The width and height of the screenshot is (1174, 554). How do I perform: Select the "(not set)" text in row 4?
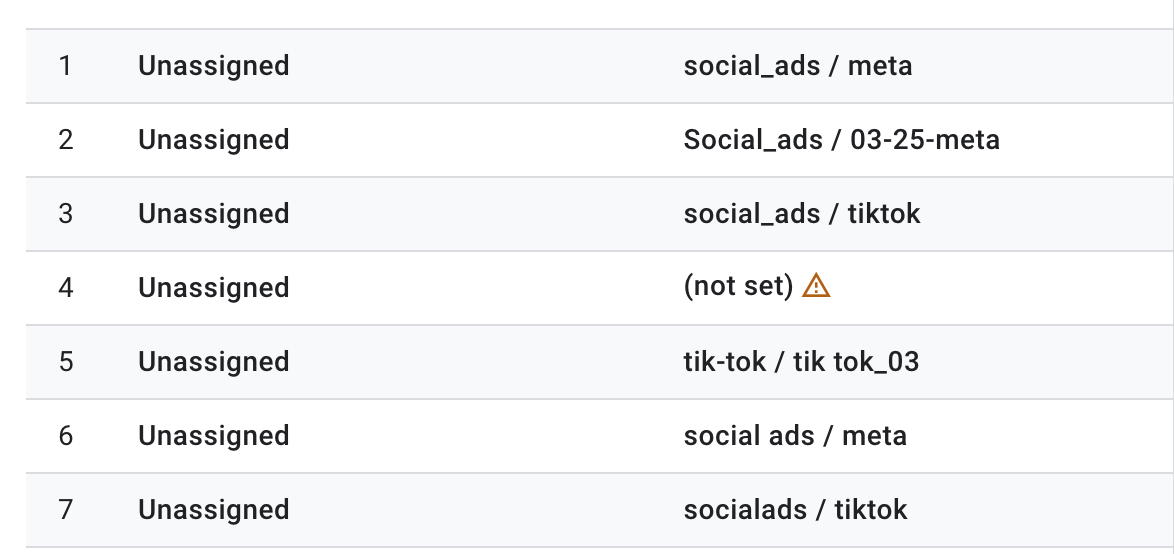[738, 288]
